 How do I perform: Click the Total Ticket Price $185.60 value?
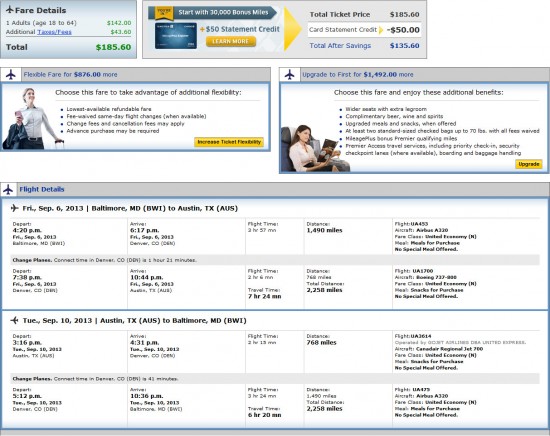(x=404, y=15)
